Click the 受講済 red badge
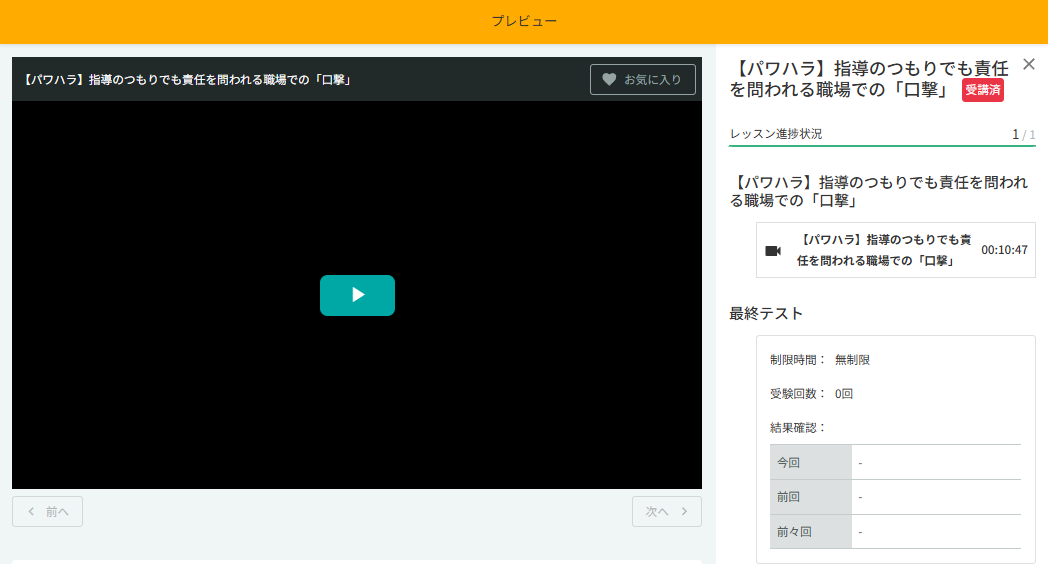This screenshot has height=564, width=1048. pyautogui.click(x=982, y=90)
